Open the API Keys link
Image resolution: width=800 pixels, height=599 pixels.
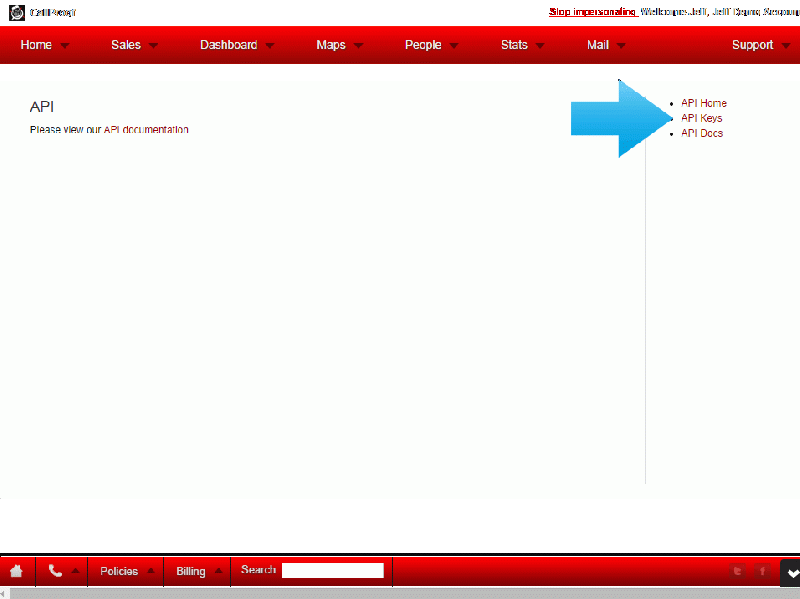tap(702, 118)
